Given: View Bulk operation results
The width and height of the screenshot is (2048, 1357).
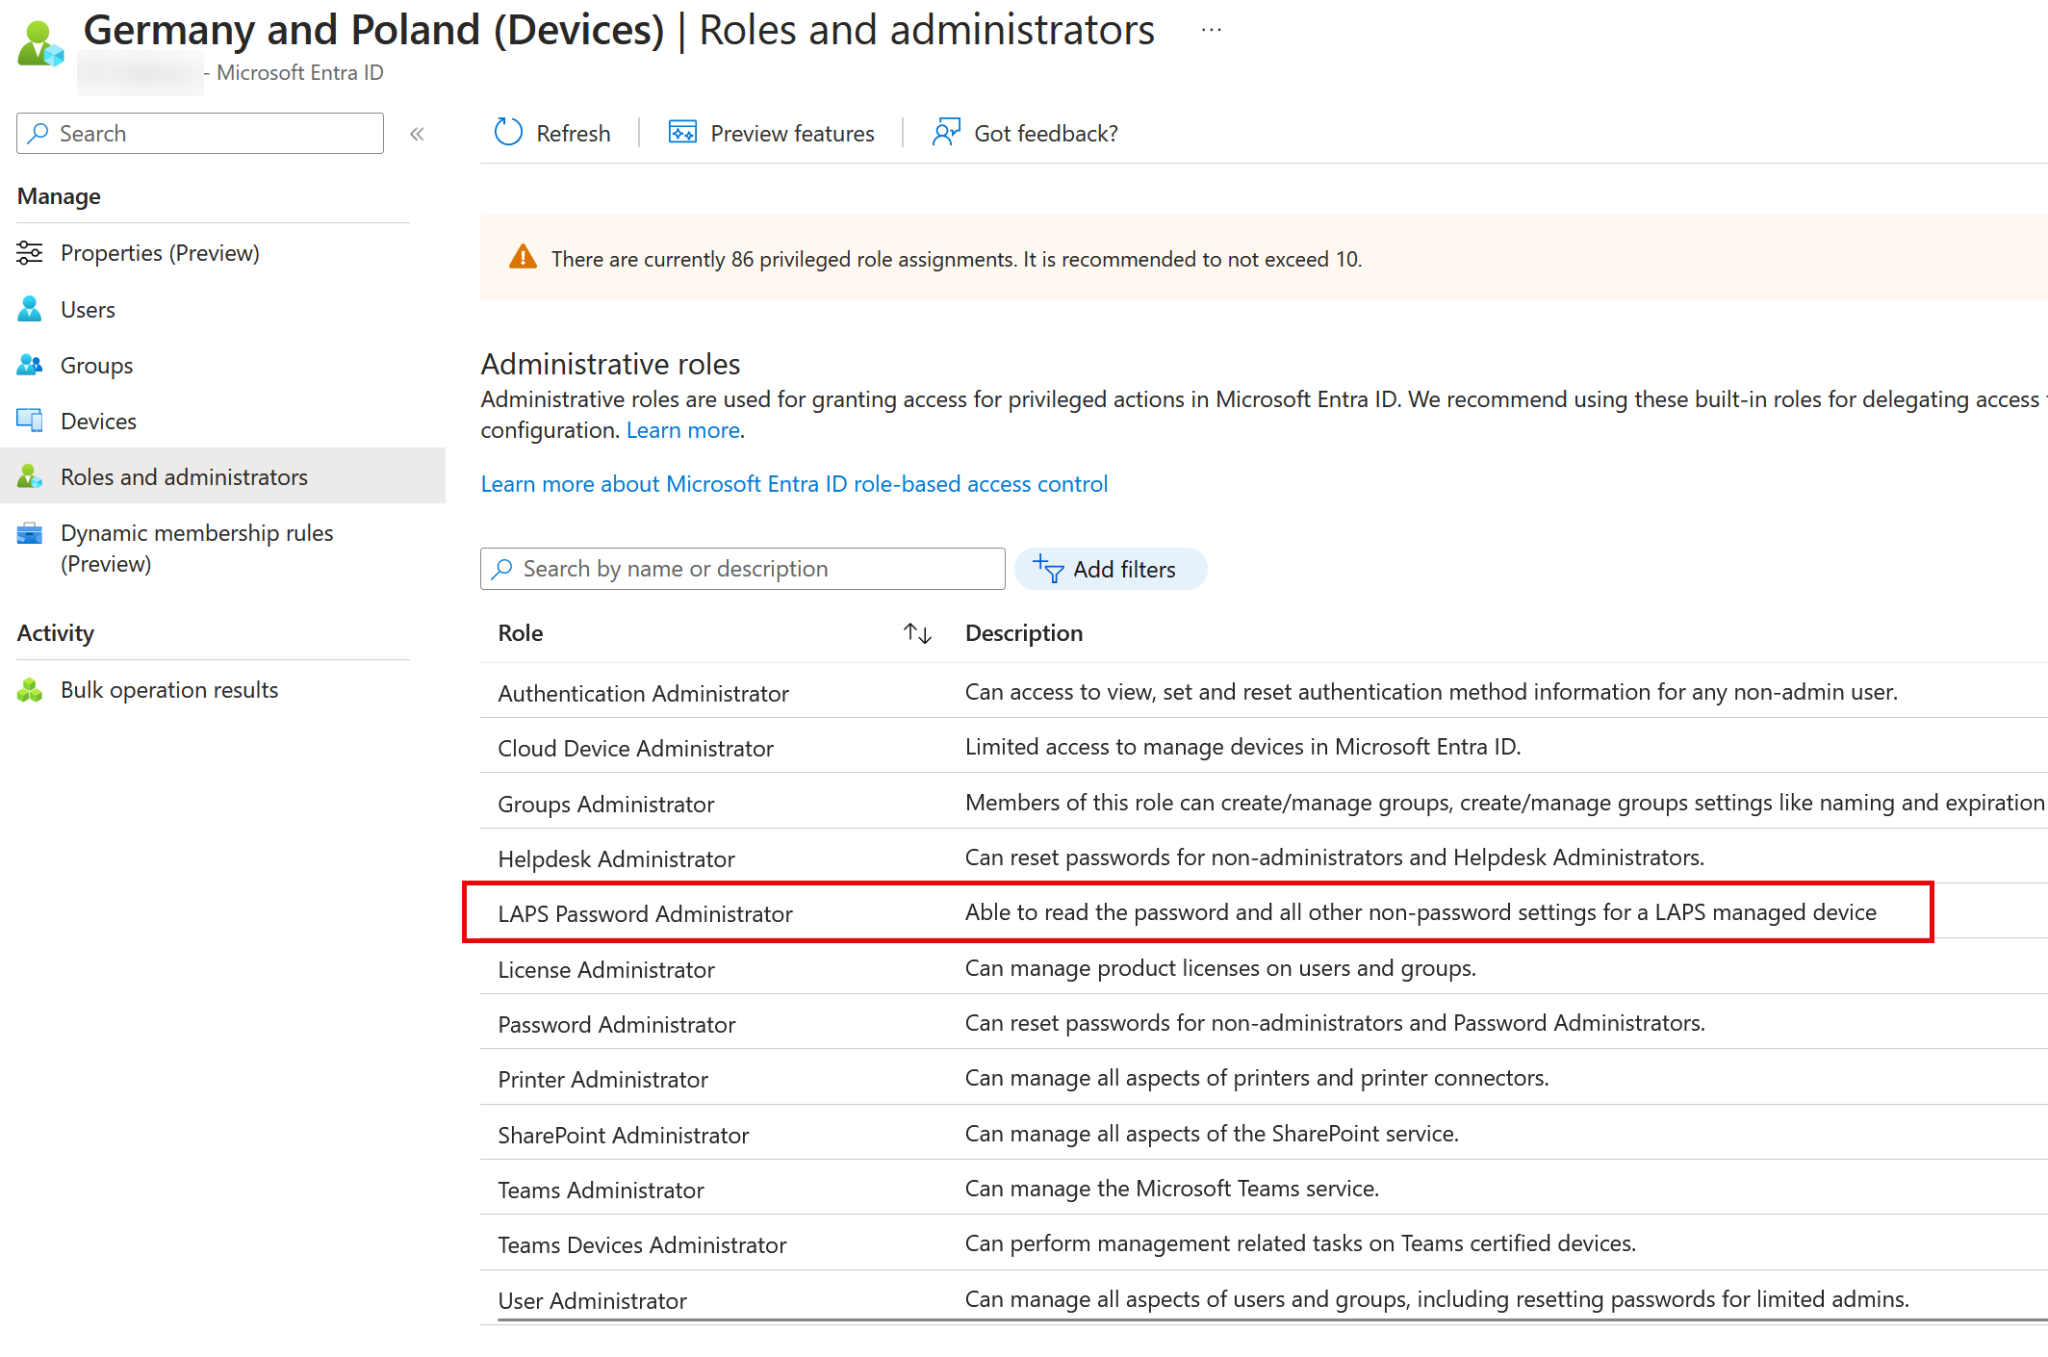Looking at the screenshot, I should [x=169, y=689].
